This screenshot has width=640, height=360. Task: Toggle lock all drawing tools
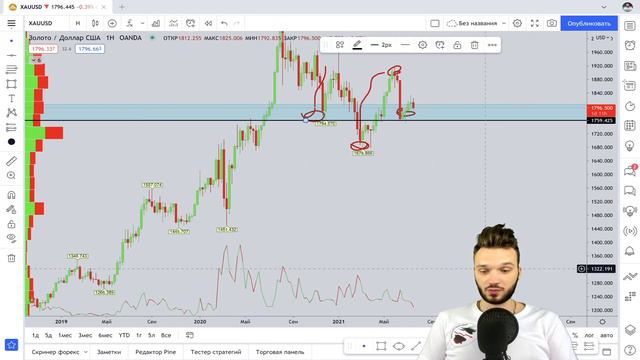(11, 224)
